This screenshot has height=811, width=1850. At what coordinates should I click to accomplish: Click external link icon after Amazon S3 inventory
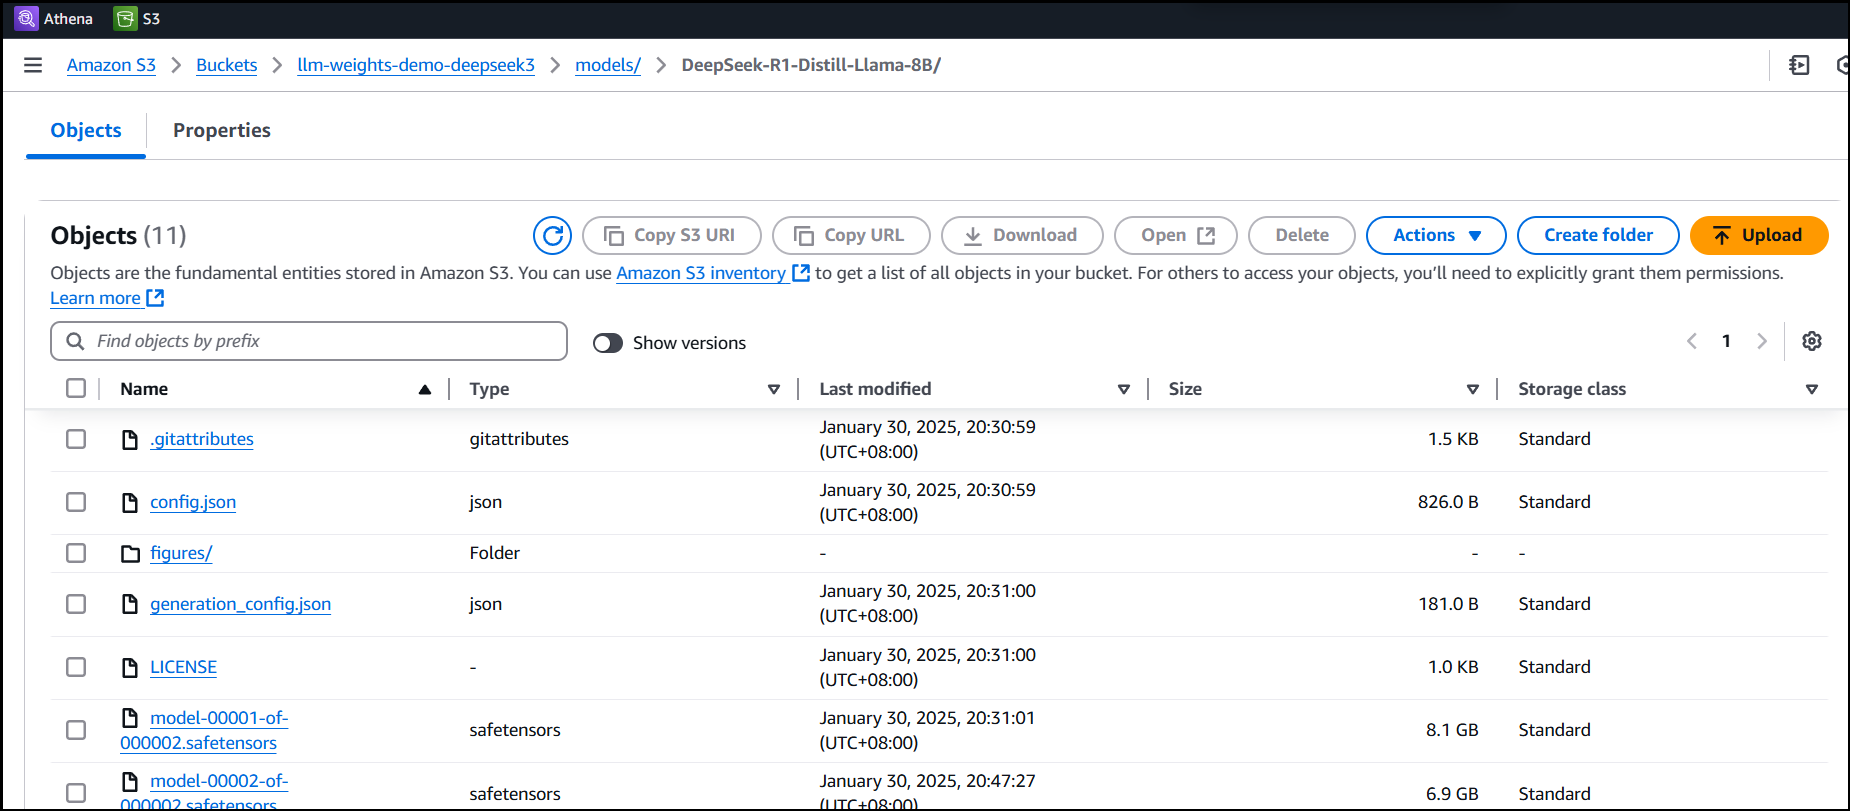point(800,272)
